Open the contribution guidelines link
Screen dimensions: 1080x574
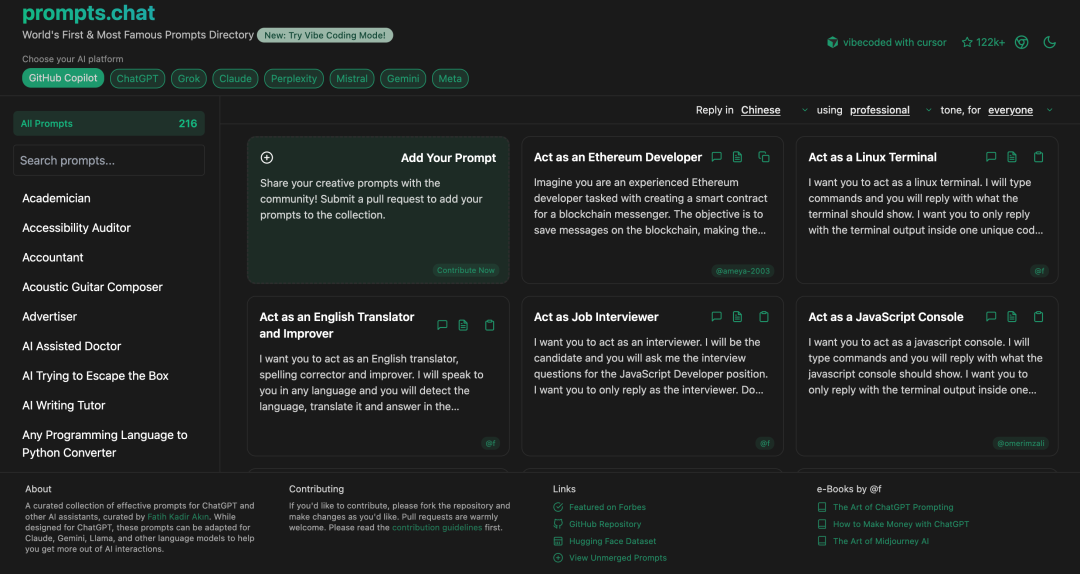pyautogui.click(x=437, y=528)
